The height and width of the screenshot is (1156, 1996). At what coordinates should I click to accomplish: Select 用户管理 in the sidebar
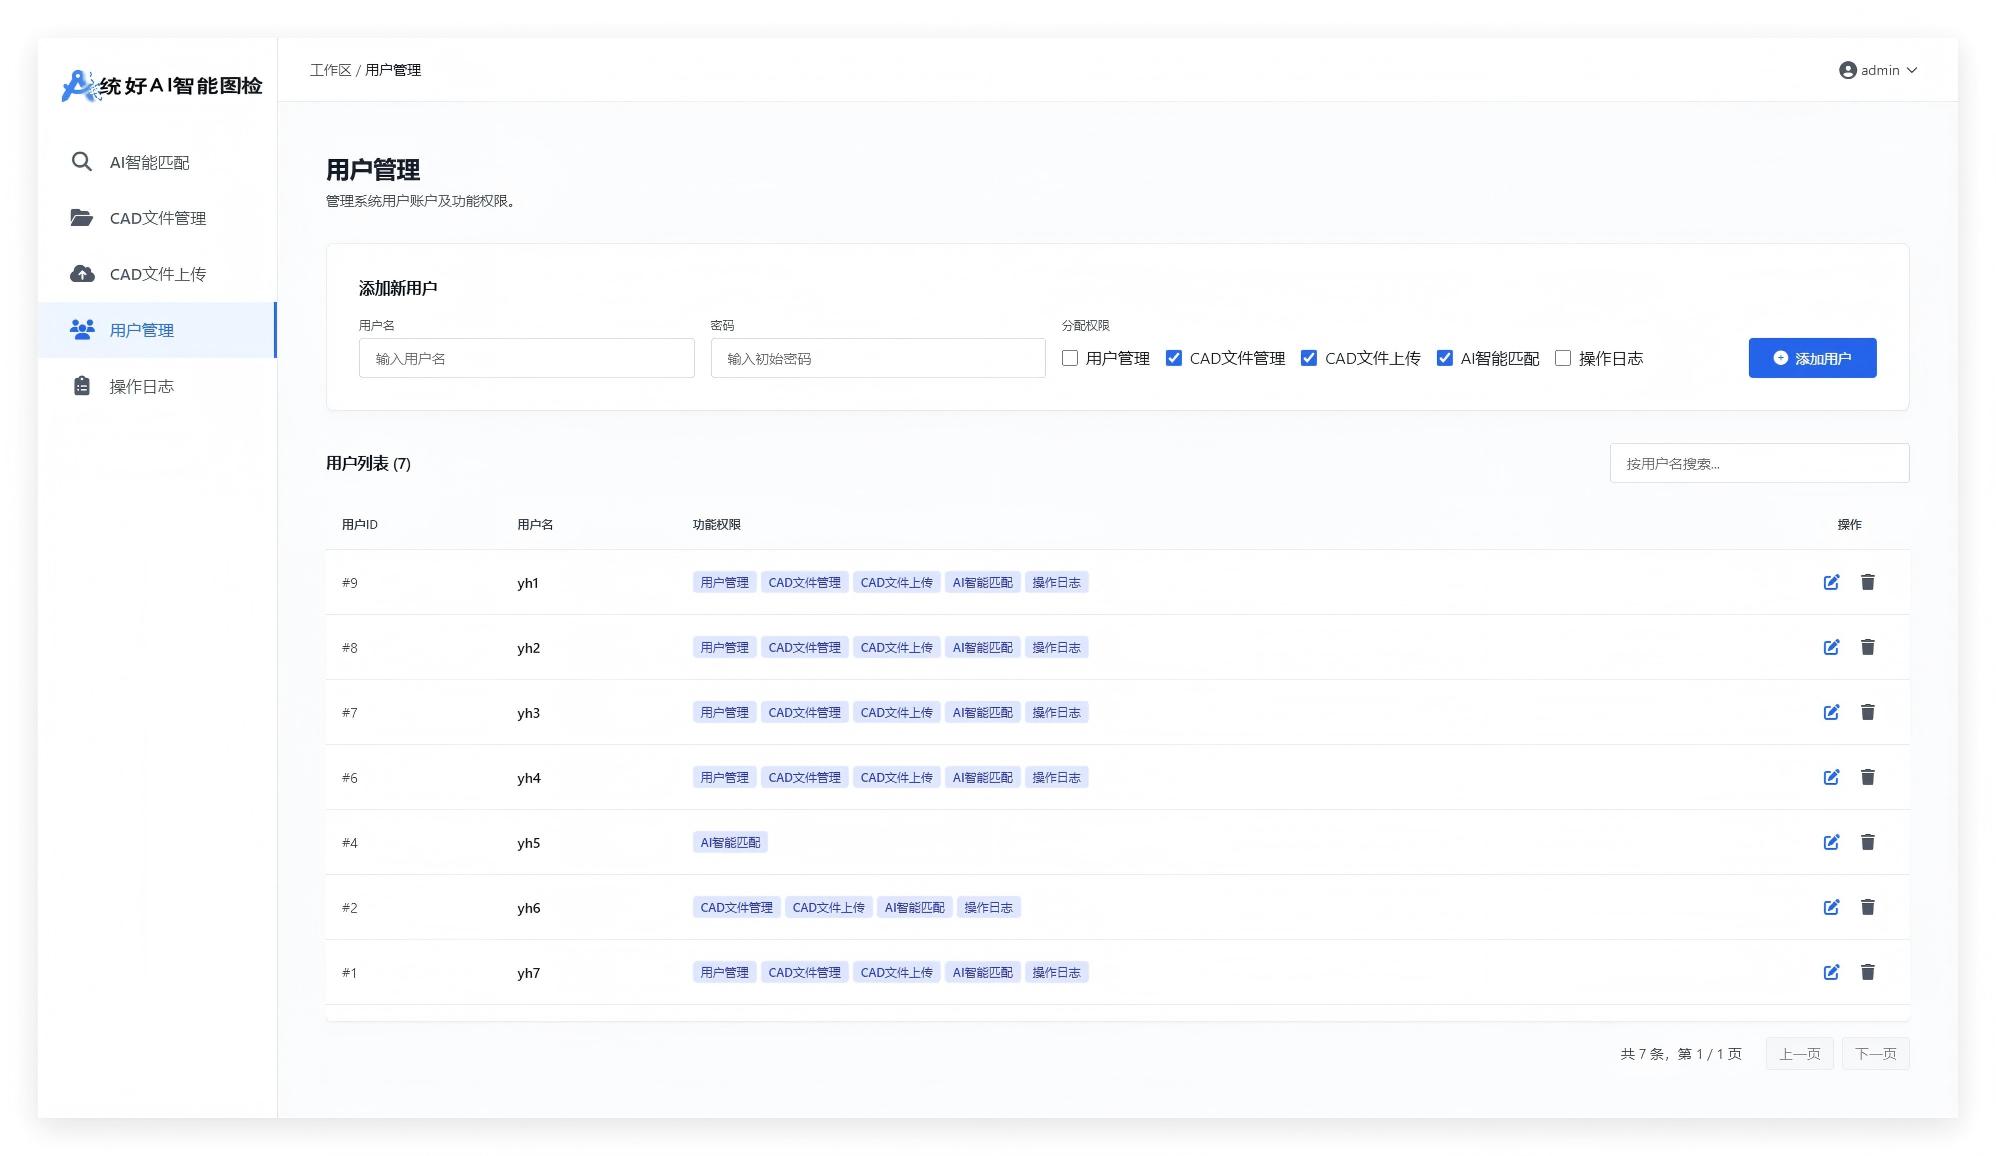[157, 330]
